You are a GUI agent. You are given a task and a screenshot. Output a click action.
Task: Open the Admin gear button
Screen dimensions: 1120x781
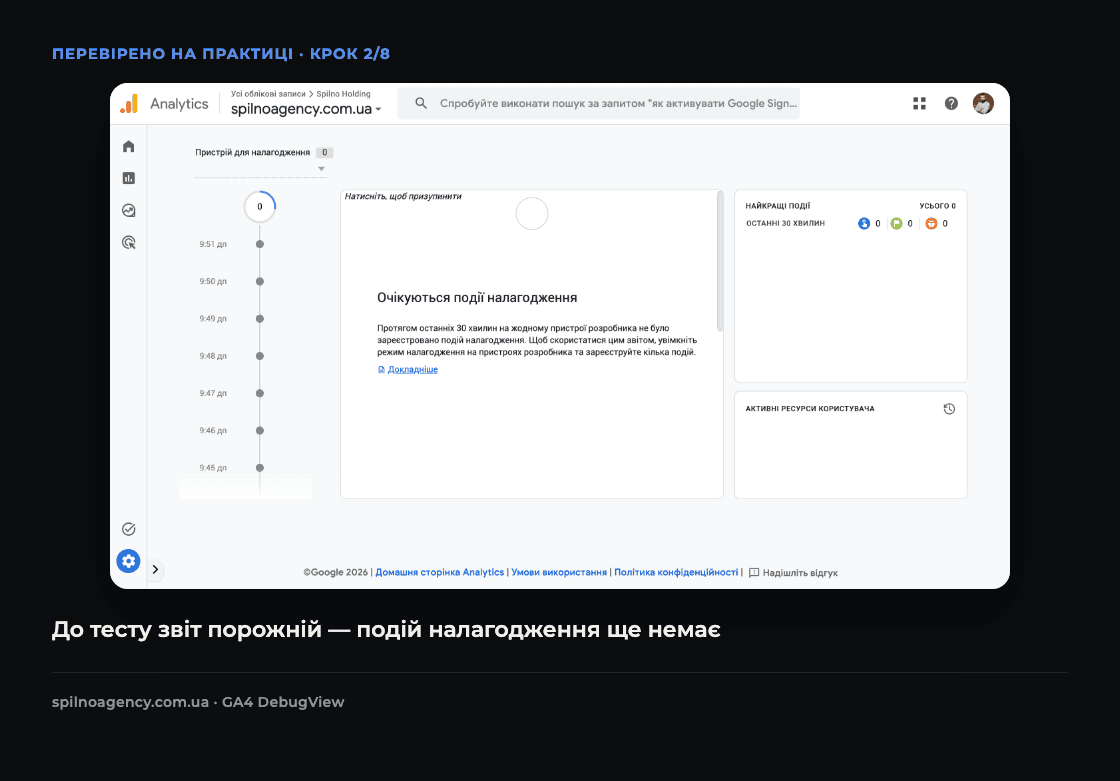pos(129,561)
